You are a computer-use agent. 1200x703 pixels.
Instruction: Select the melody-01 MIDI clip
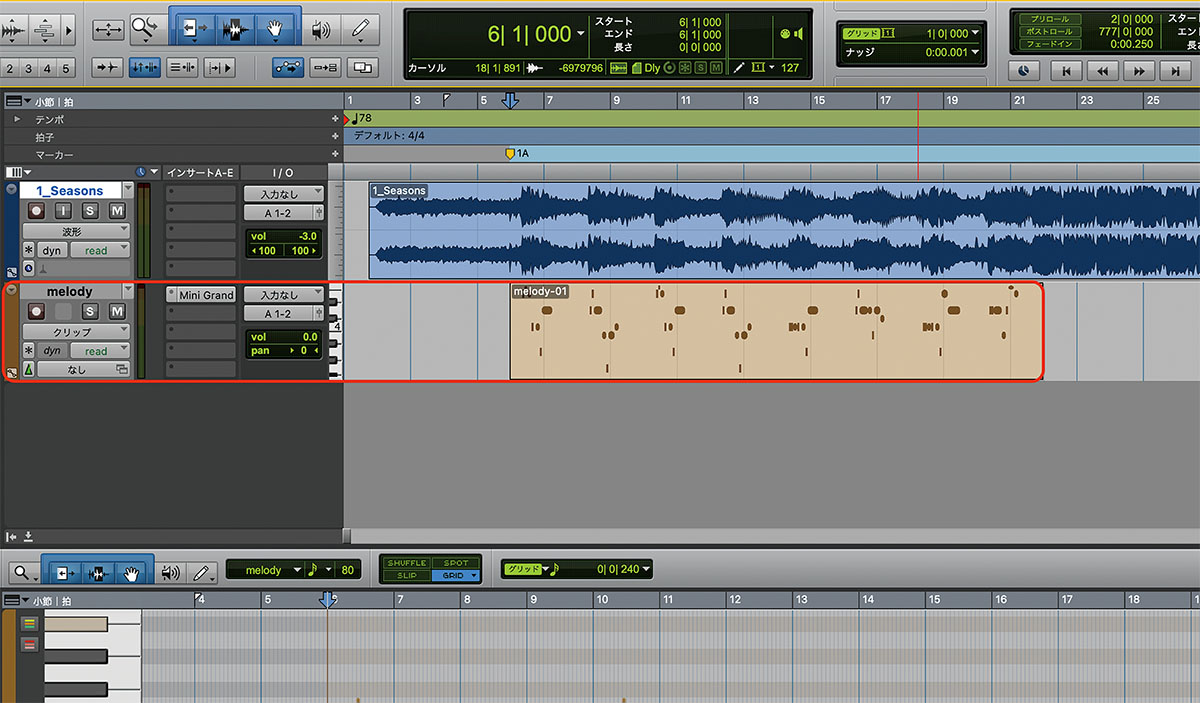tap(776, 332)
